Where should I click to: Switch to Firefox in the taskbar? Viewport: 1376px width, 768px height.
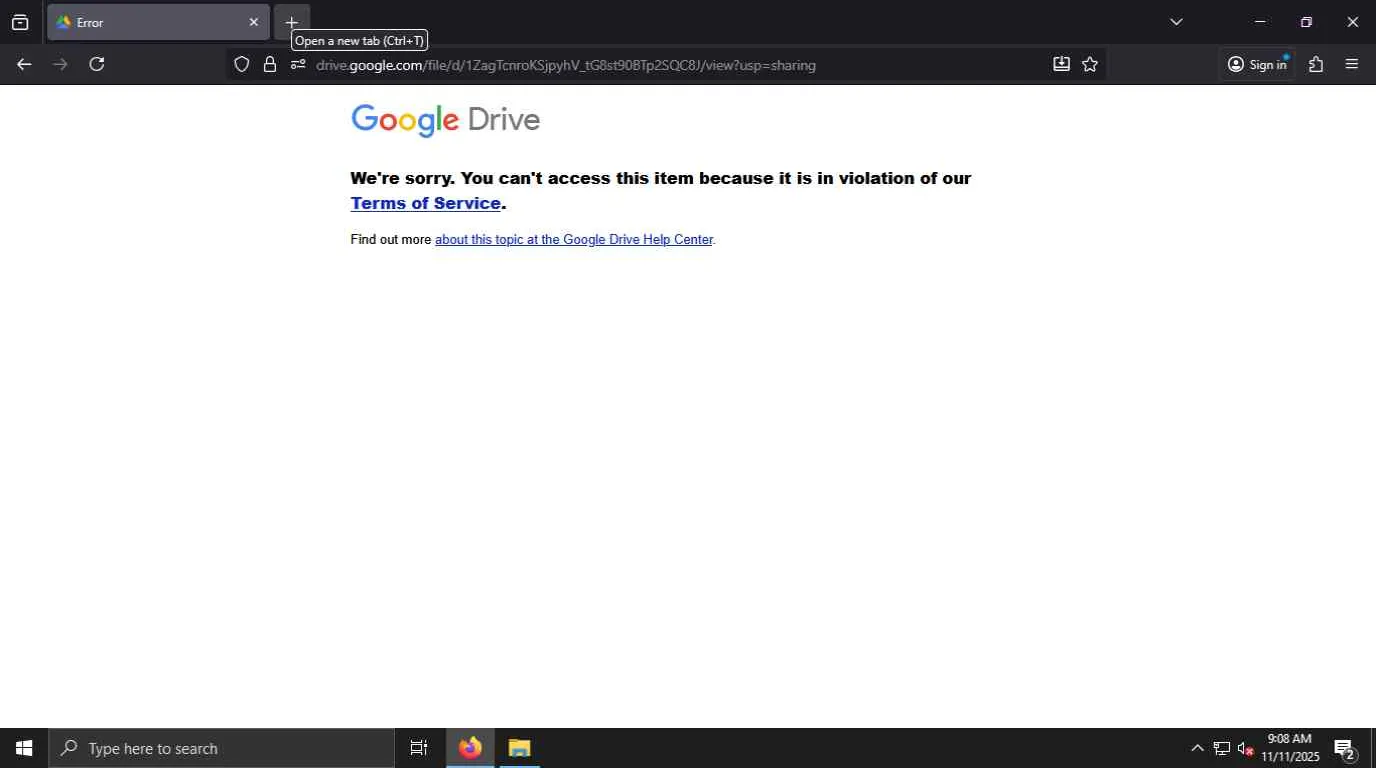470,748
